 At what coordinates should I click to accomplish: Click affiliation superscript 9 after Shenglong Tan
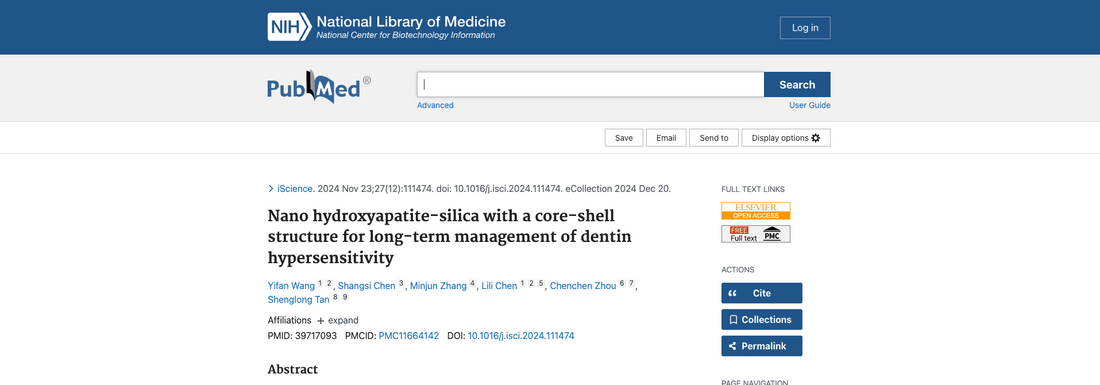click(345, 297)
